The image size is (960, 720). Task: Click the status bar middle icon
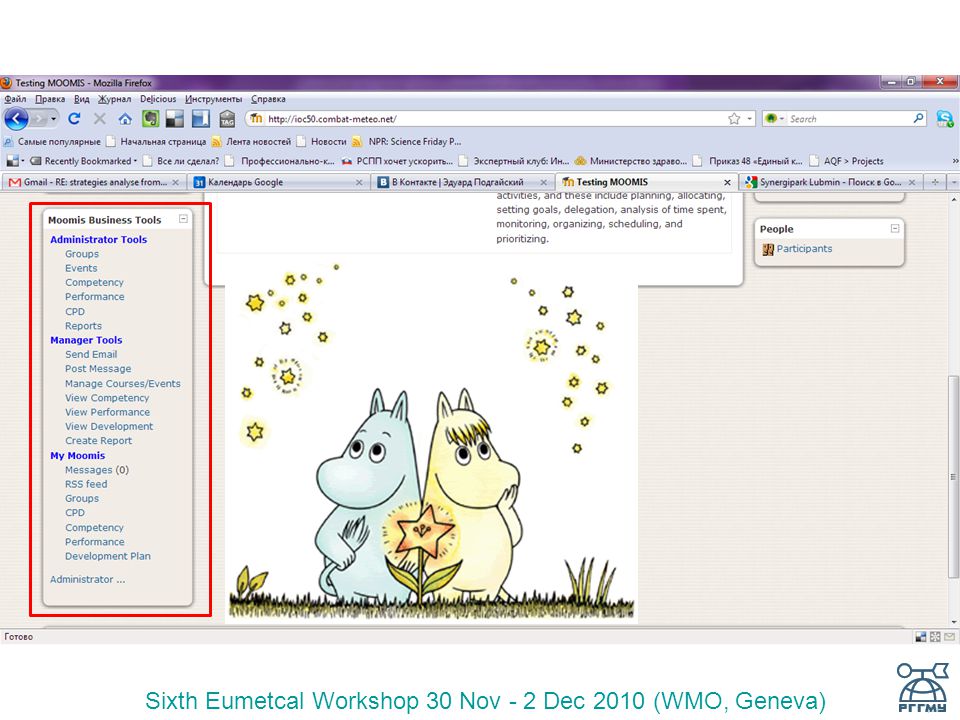coord(935,637)
